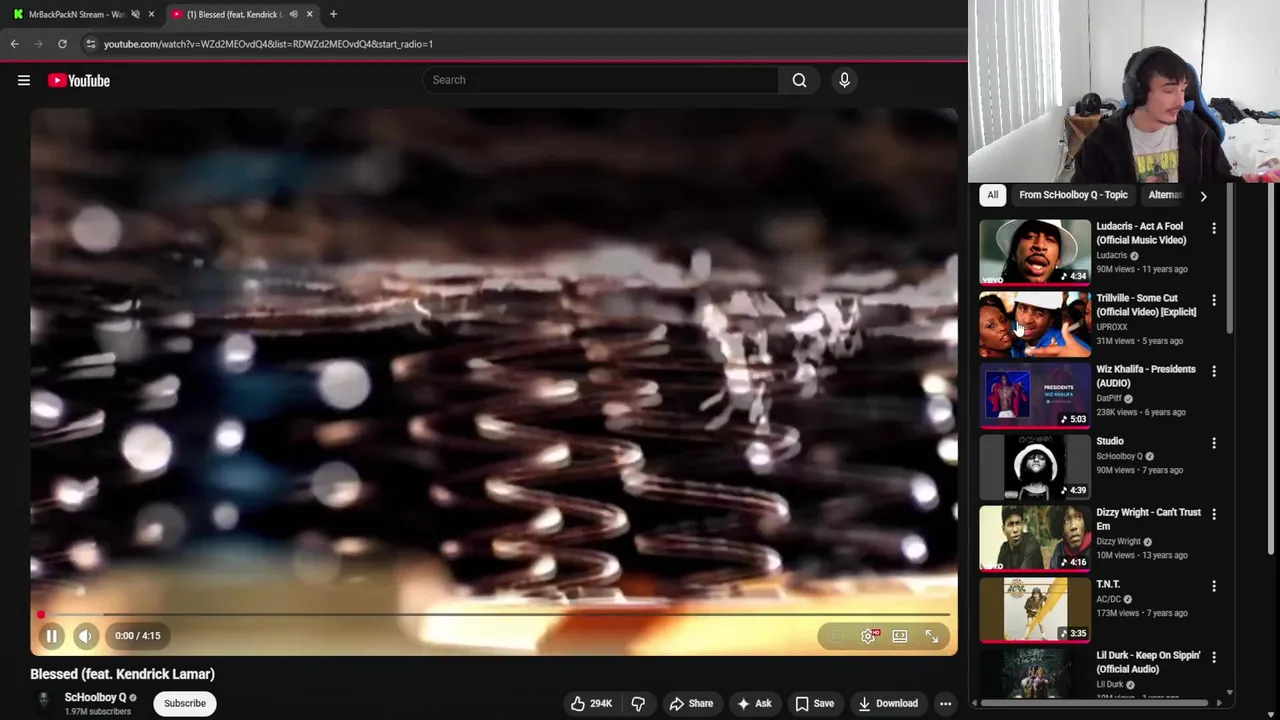Open options menu for Ludacris video

tap(1214, 229)
